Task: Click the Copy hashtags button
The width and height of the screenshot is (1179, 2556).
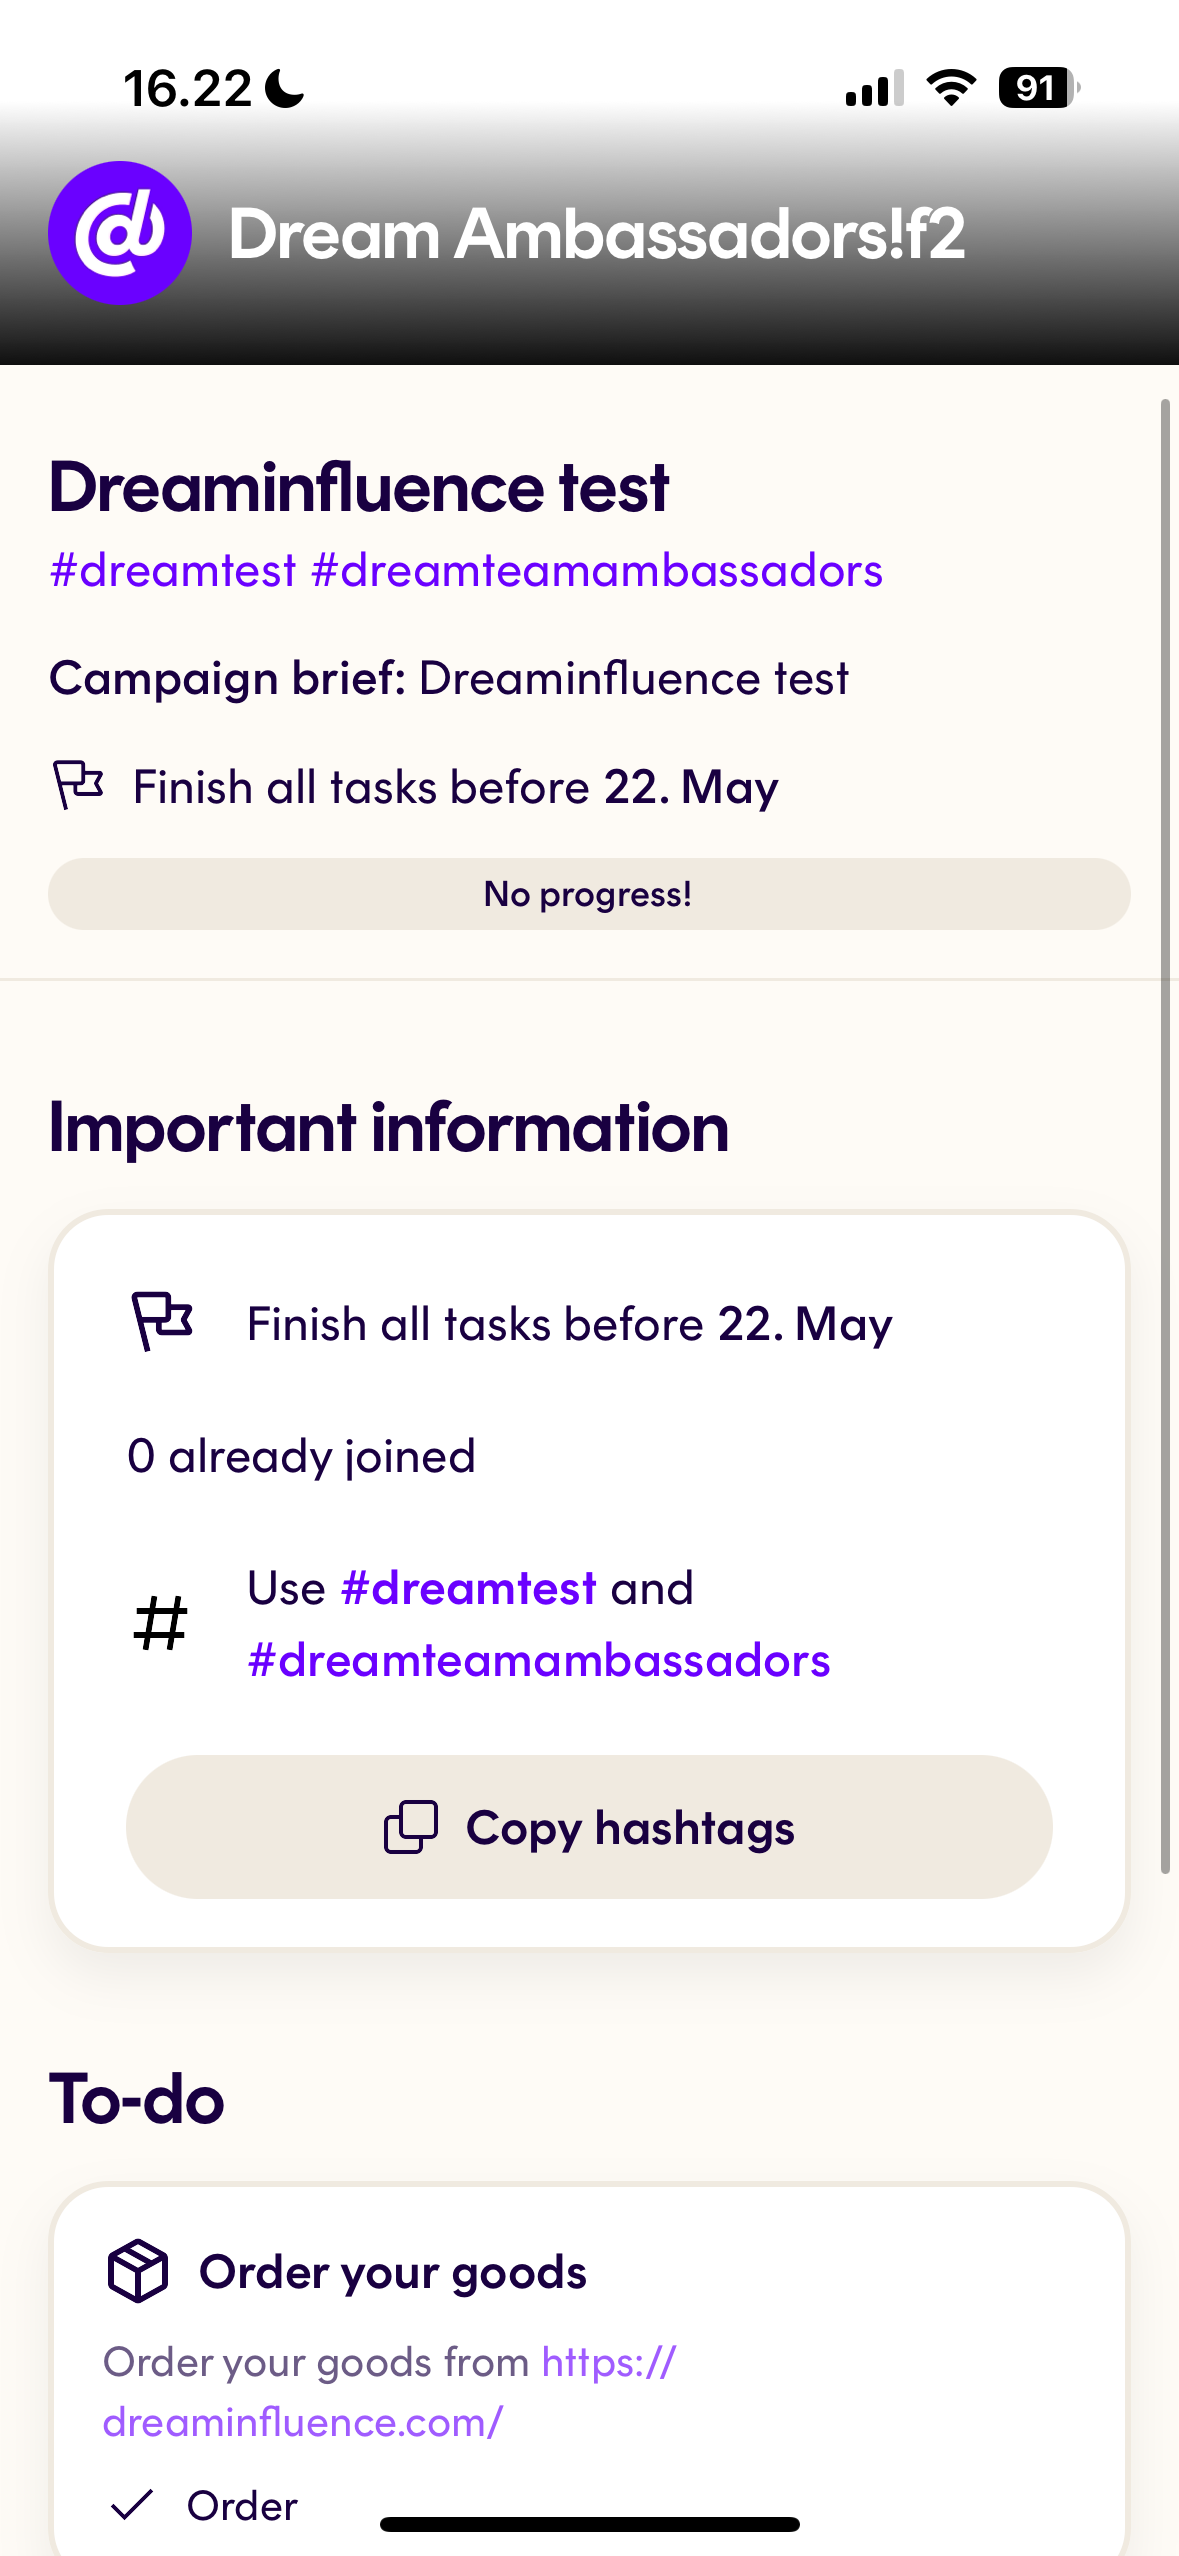Action: point(589,1827)
